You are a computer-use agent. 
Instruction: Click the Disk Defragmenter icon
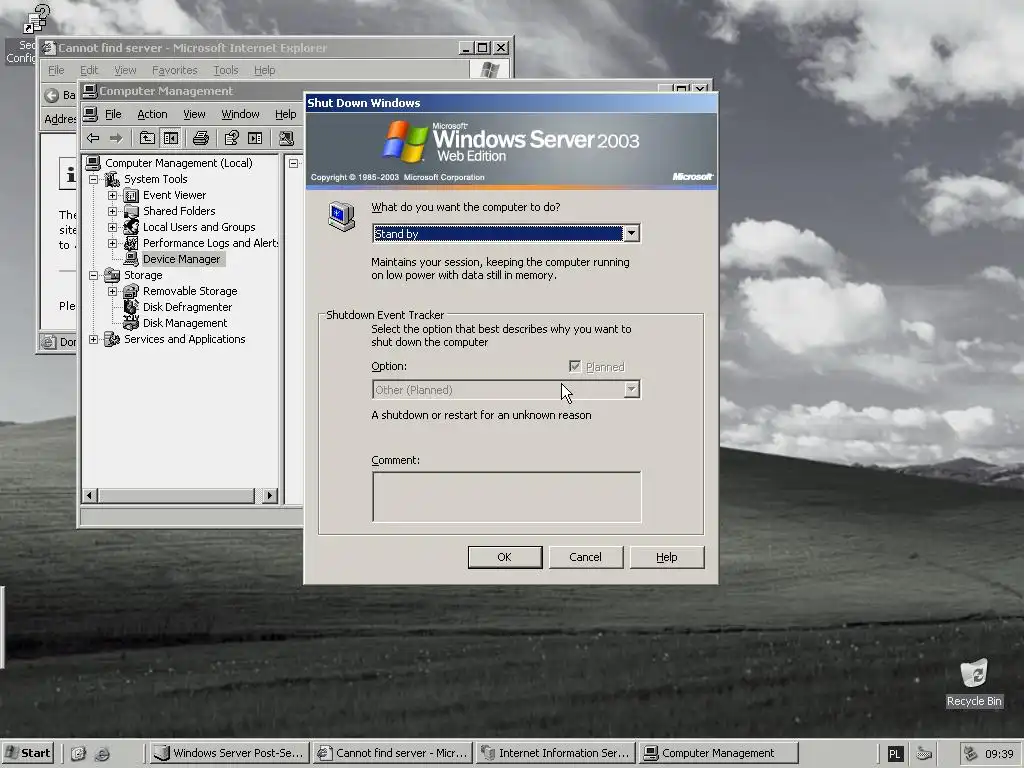(131, 307)
